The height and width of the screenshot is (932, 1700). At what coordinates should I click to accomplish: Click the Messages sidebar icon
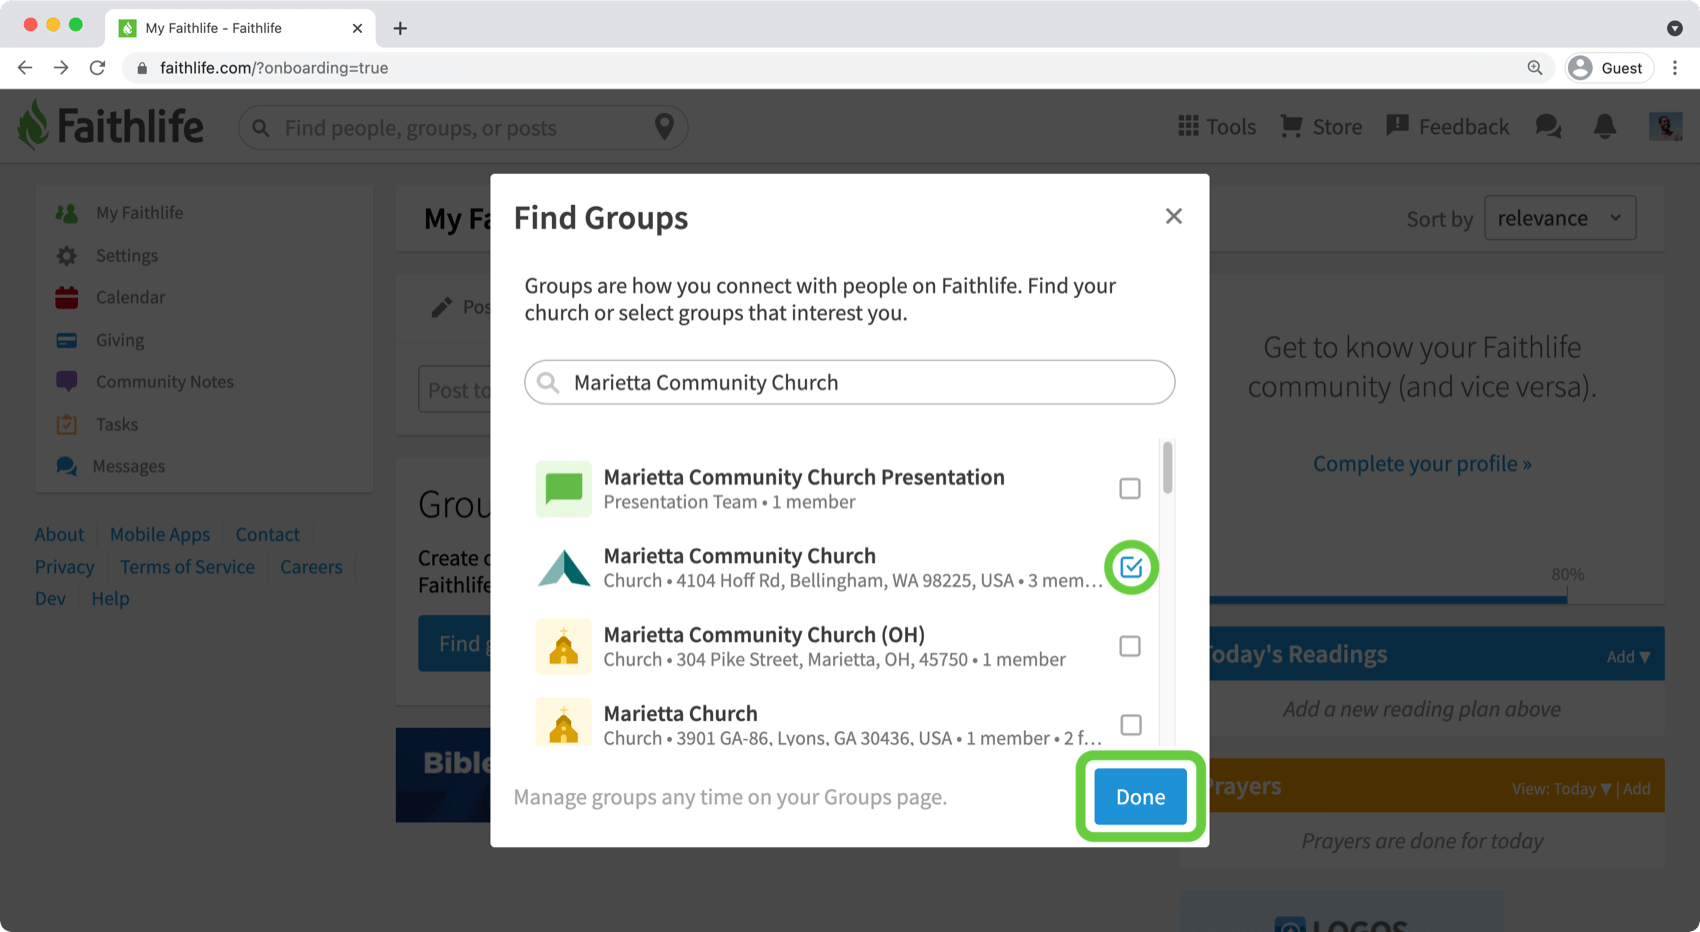coord(67,466)
